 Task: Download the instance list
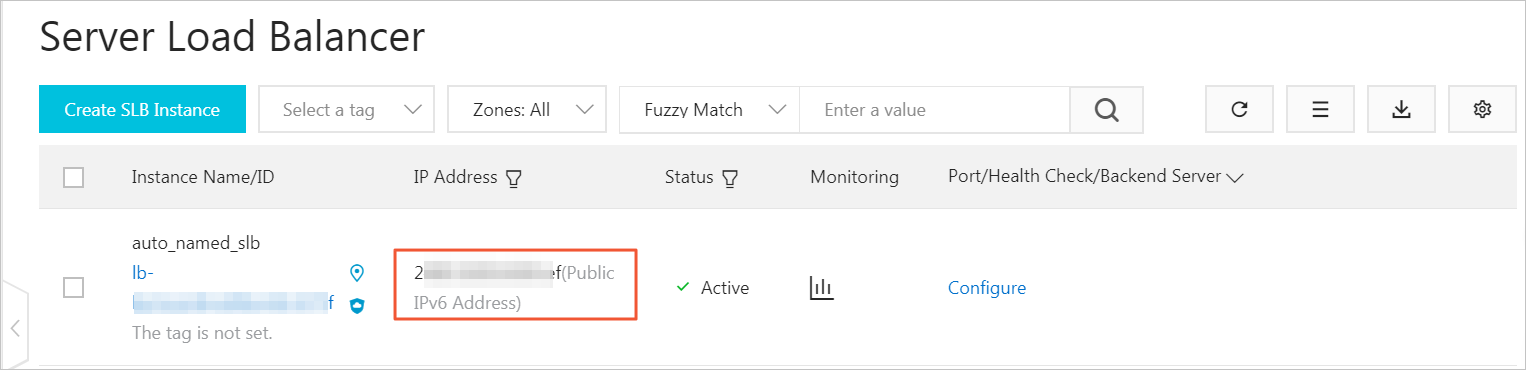click(x=1401, y=109)
